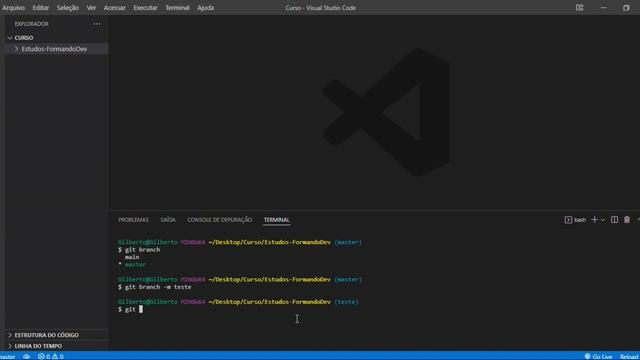Open the terminal launch profile dropdown arrow
Image resolution: width=640 pixels, height=360 pixels.
(x=603, y=220)
